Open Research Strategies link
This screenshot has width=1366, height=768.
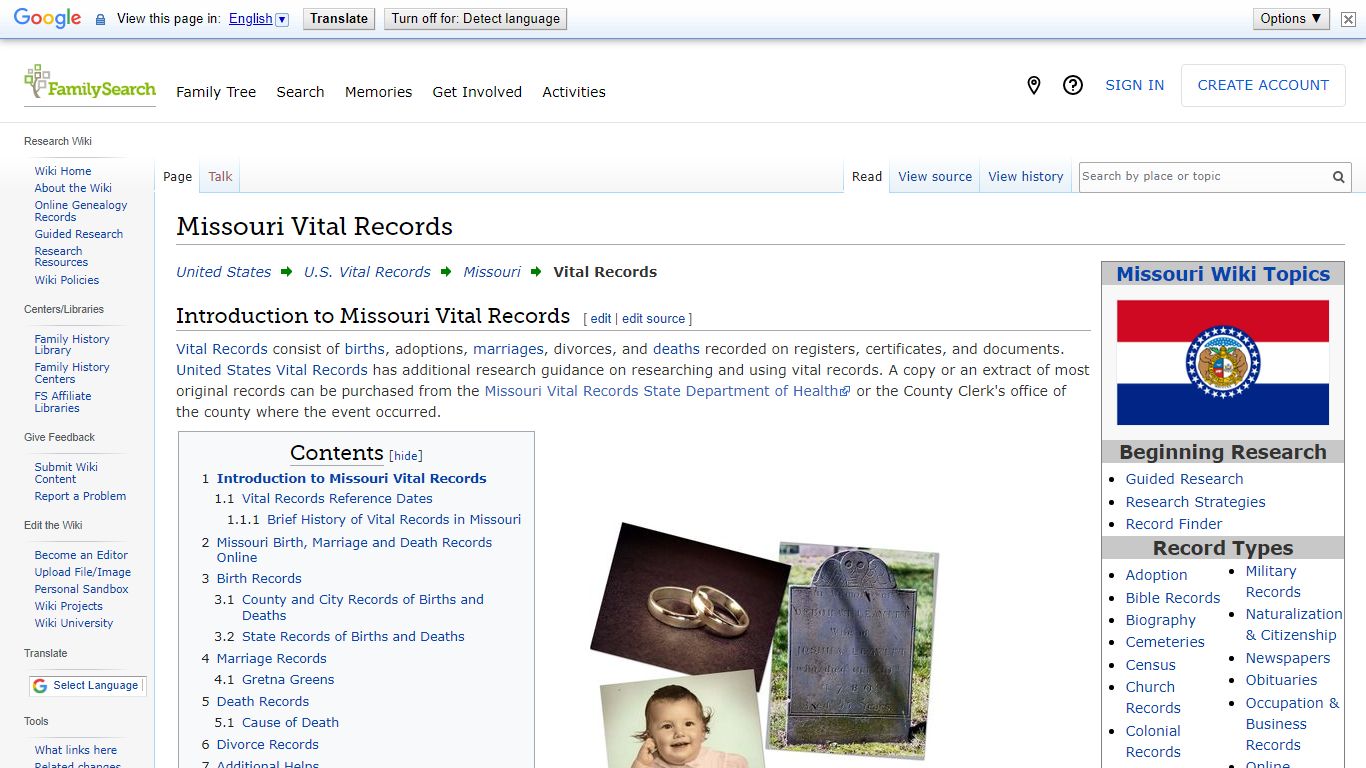pyautogui.click(x=1195, y=502)
